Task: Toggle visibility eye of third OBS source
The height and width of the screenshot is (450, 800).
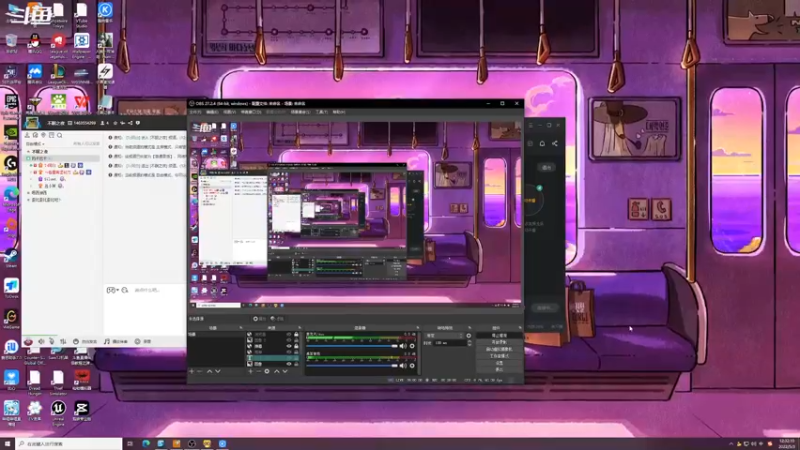Action: 289,346
